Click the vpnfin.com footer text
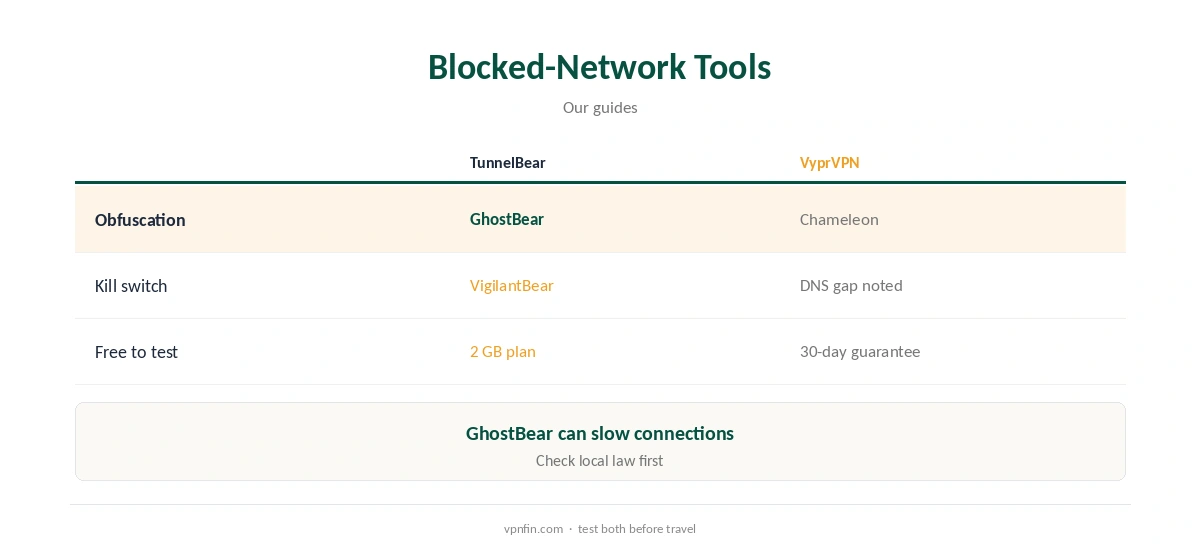 point(534,529)
